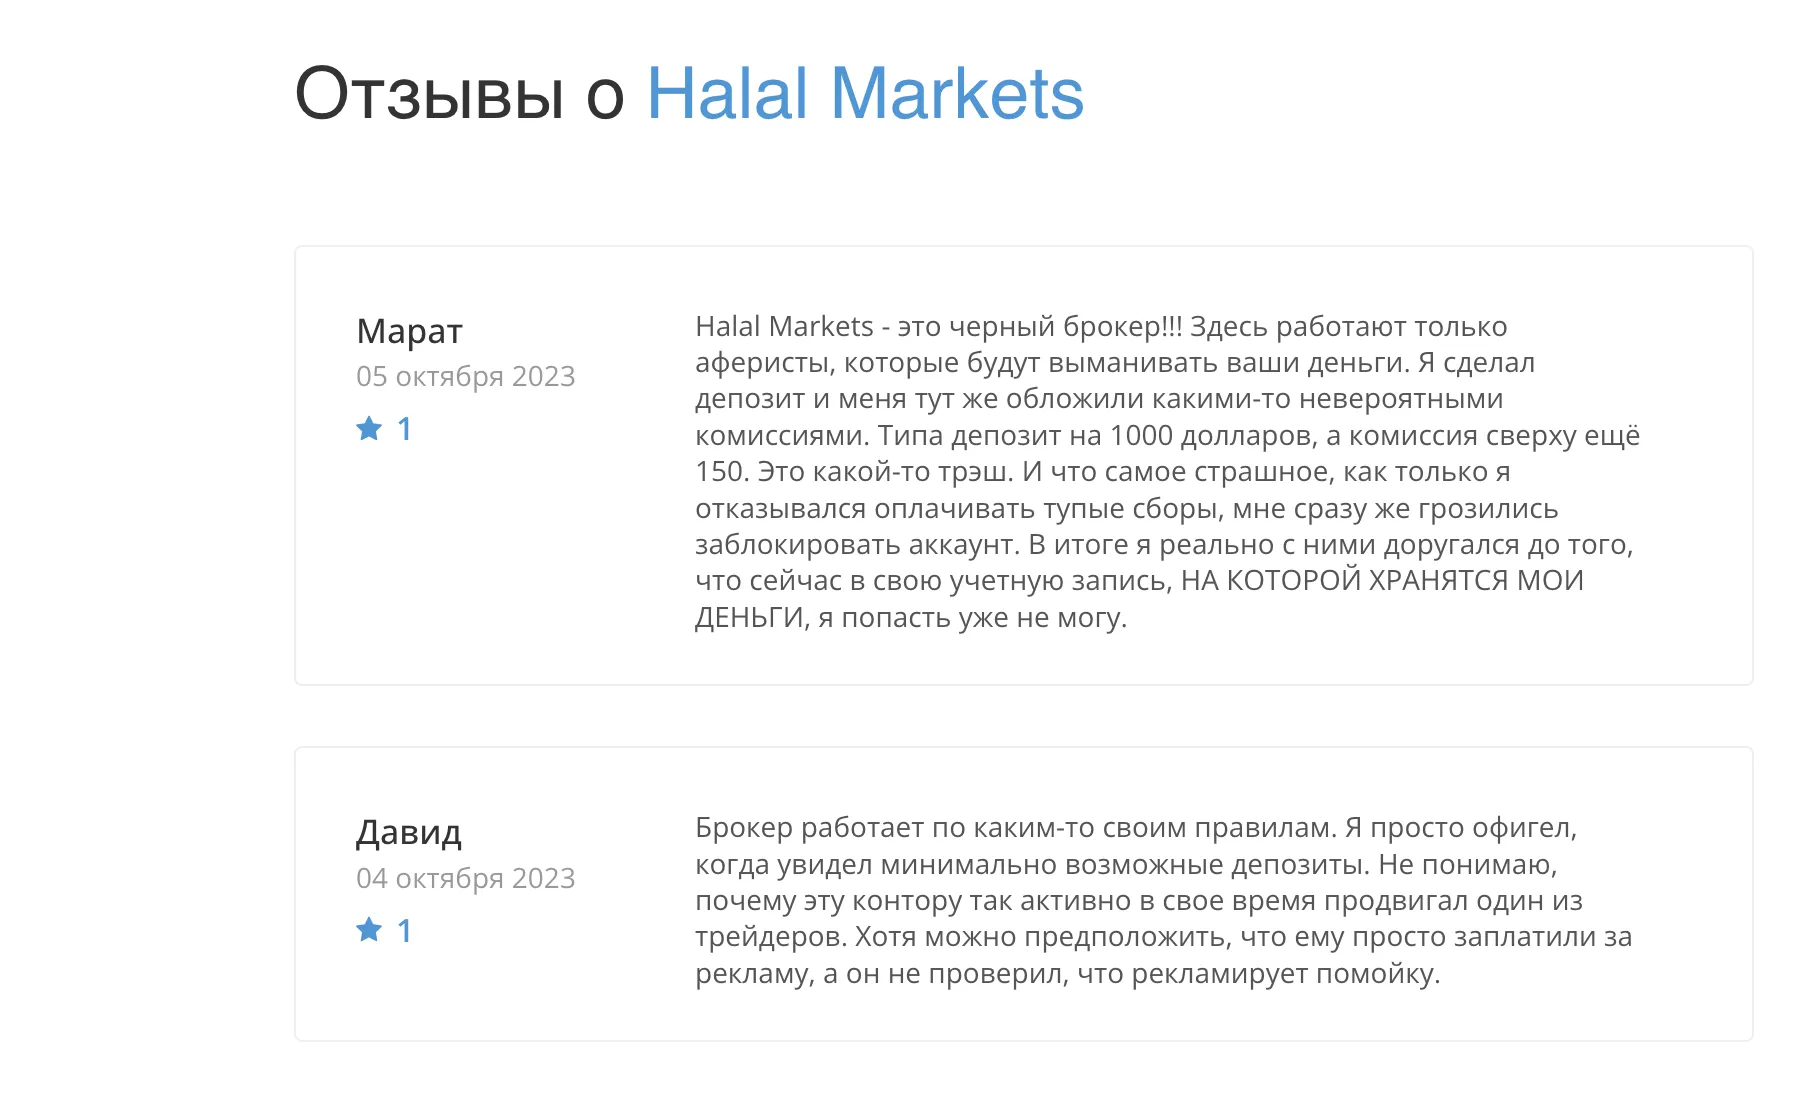This screenshot has width=1796, height=1106.
Task: Select reviewer name Давид
Action: point(409,832)
